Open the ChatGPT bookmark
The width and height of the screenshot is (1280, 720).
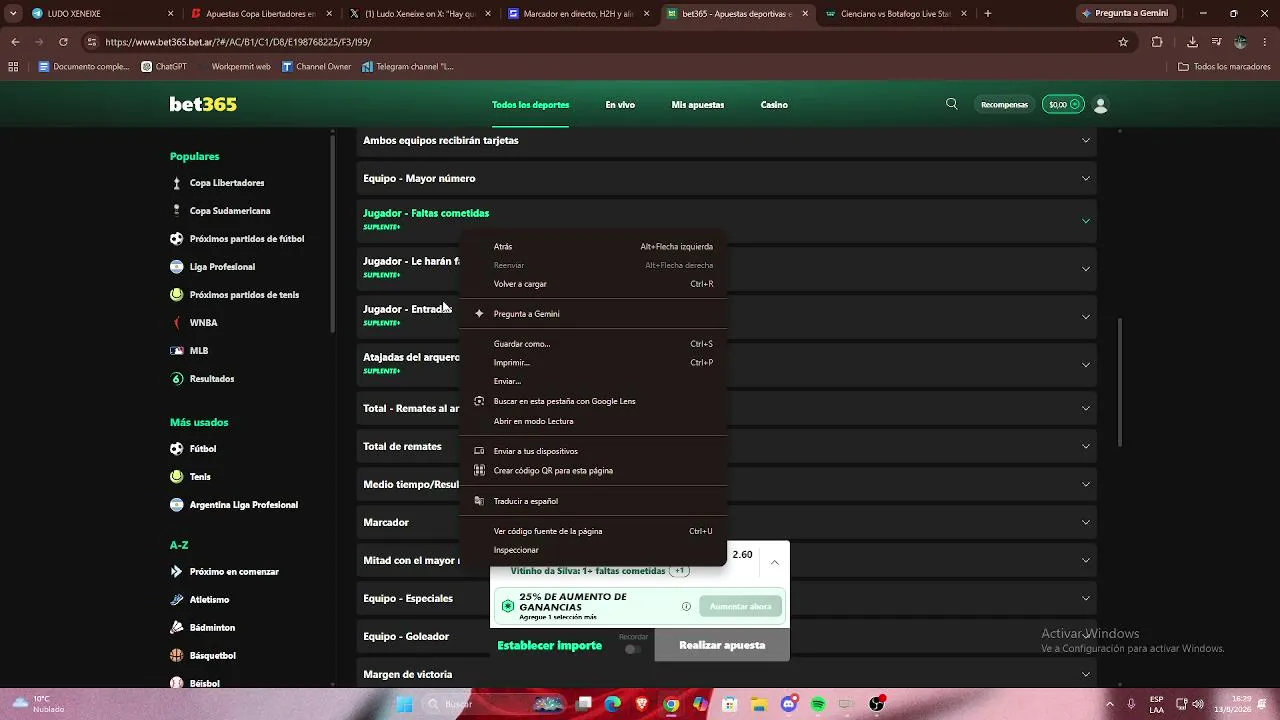tap(164, 67)
